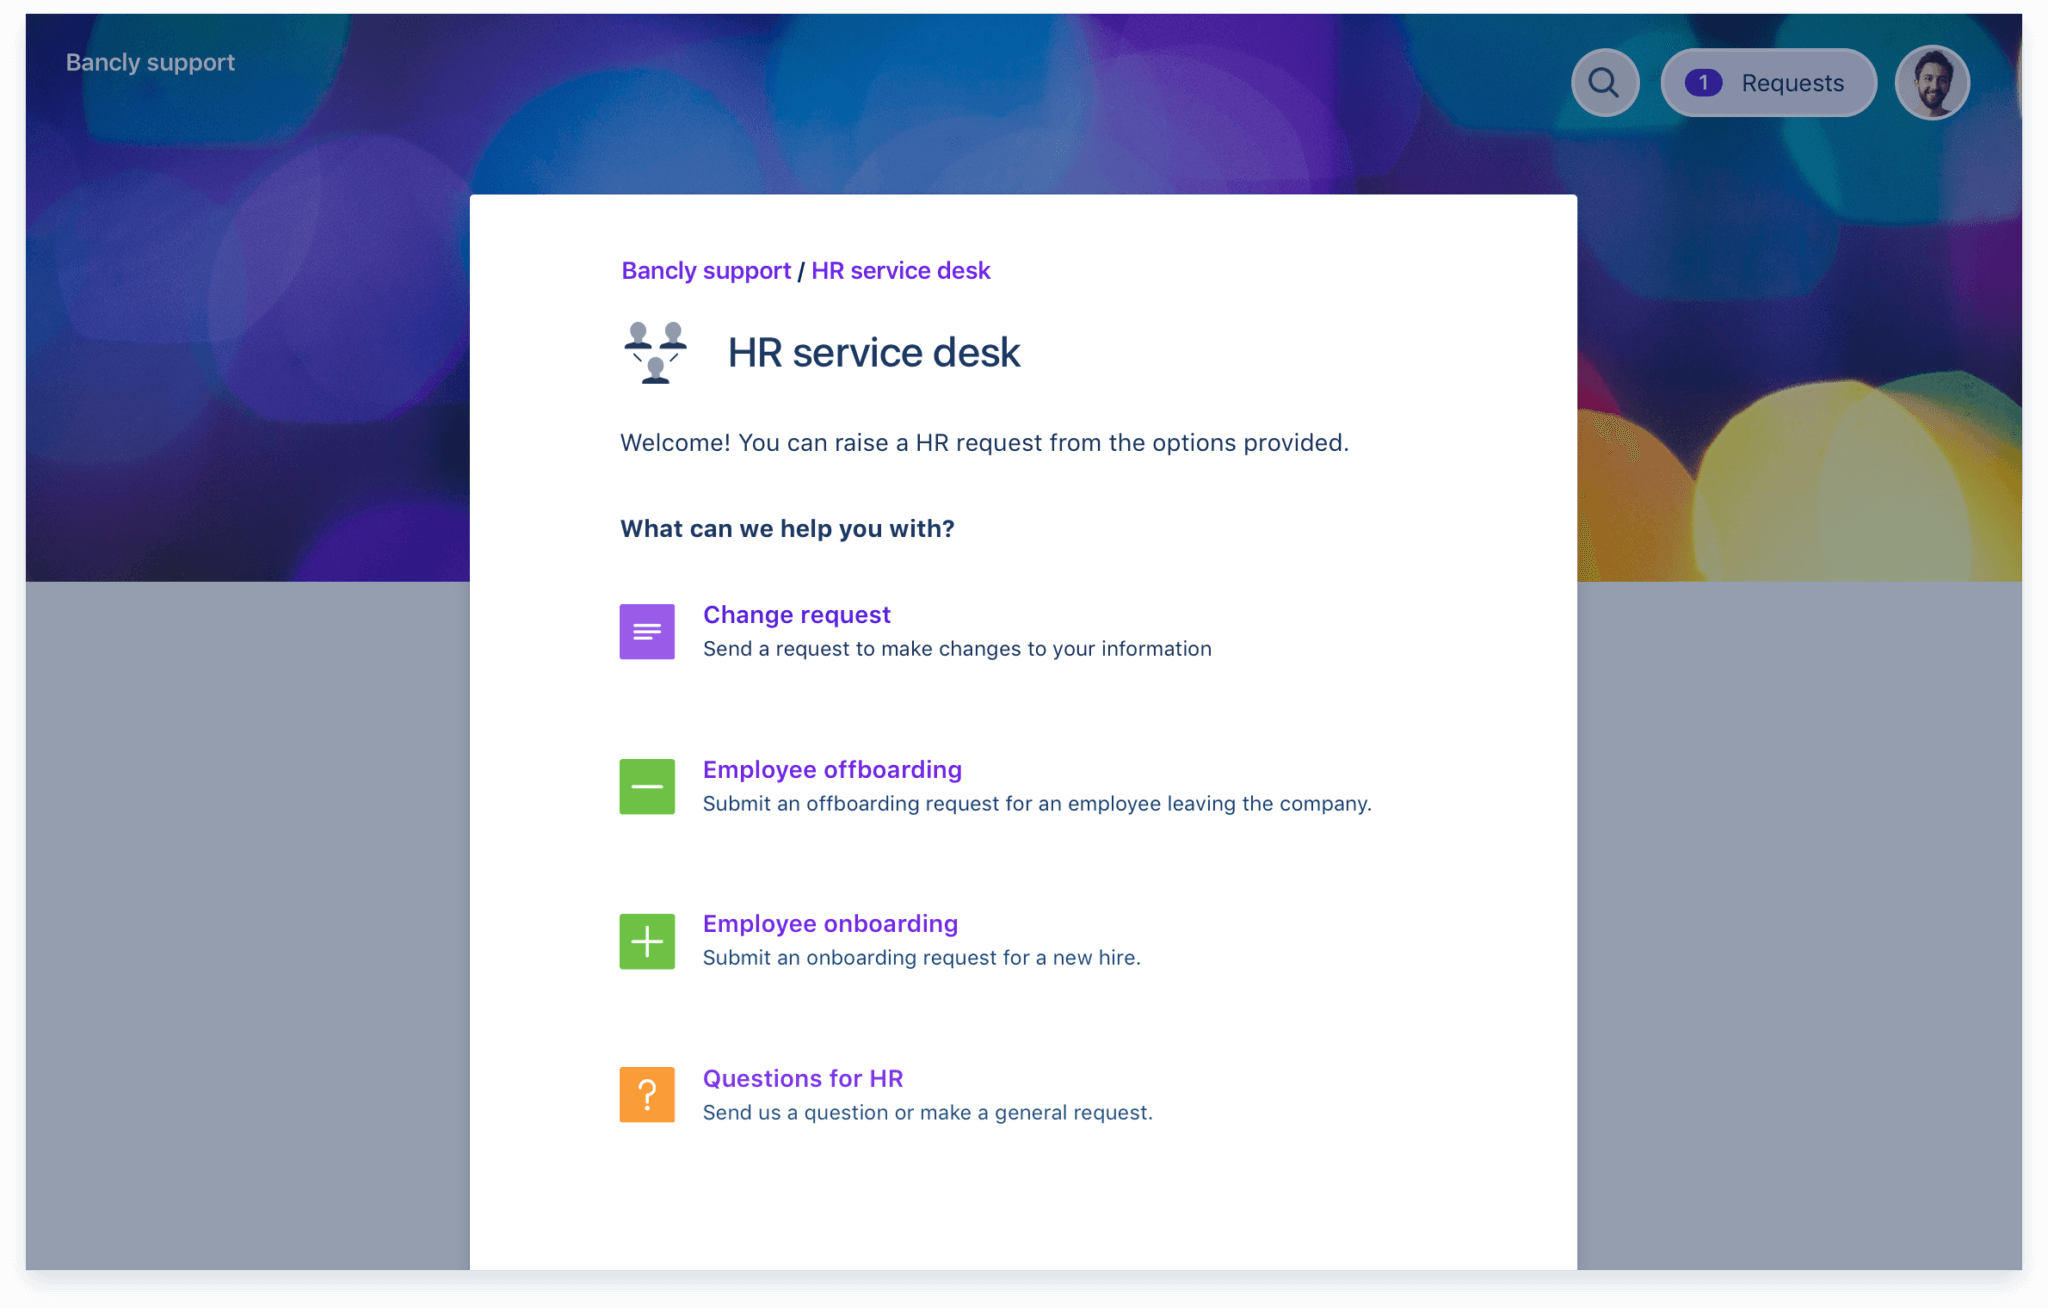The height and width of the screenshot is (1308, 2048).
Task: Open the HR service desk breadcrumb link
Action: pyautogui.click(x=899, y=270)
